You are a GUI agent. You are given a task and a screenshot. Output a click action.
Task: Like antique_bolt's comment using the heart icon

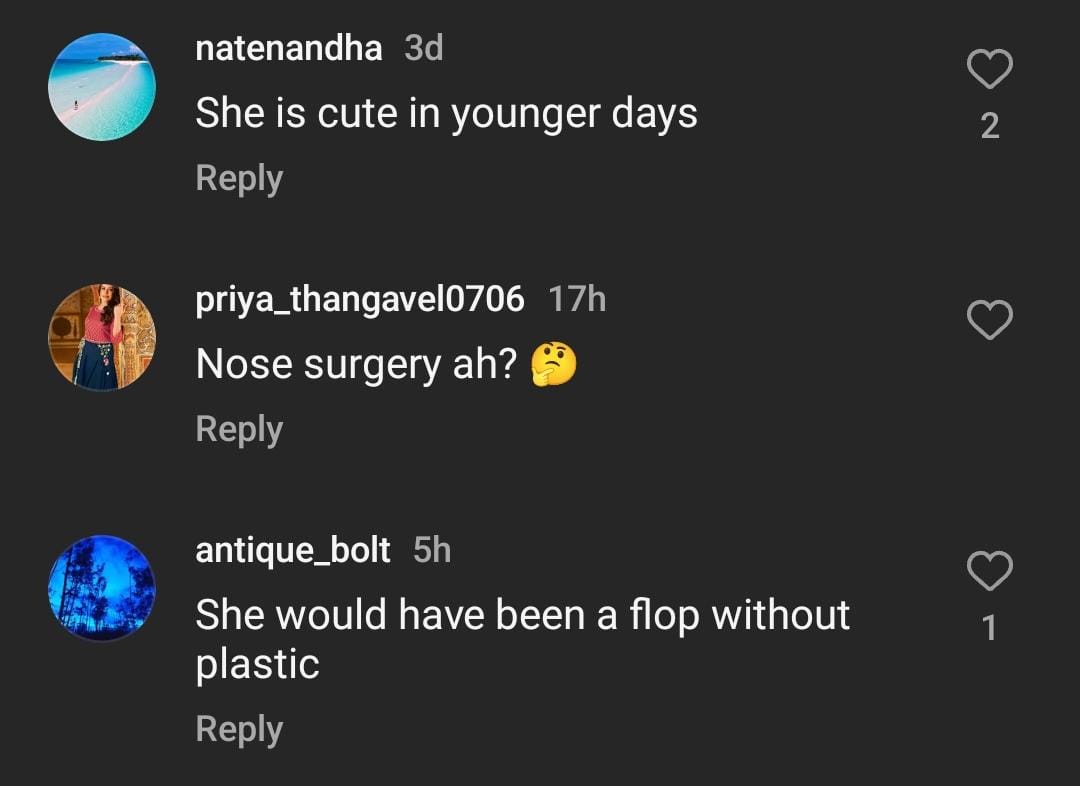990,571
